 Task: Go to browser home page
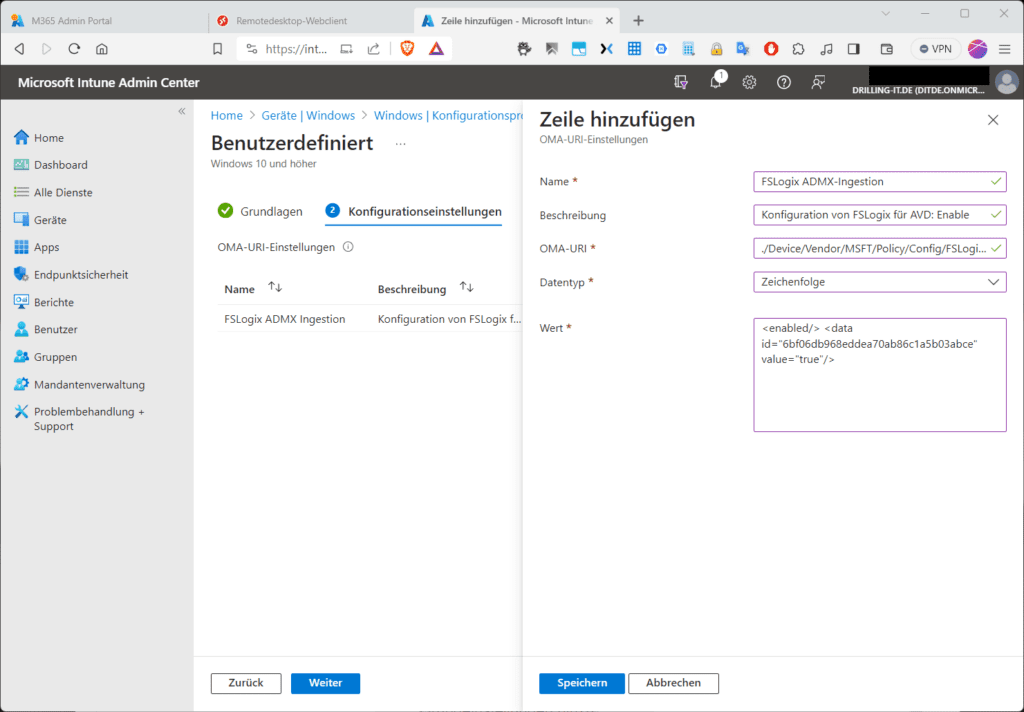(x=102, y=49)
